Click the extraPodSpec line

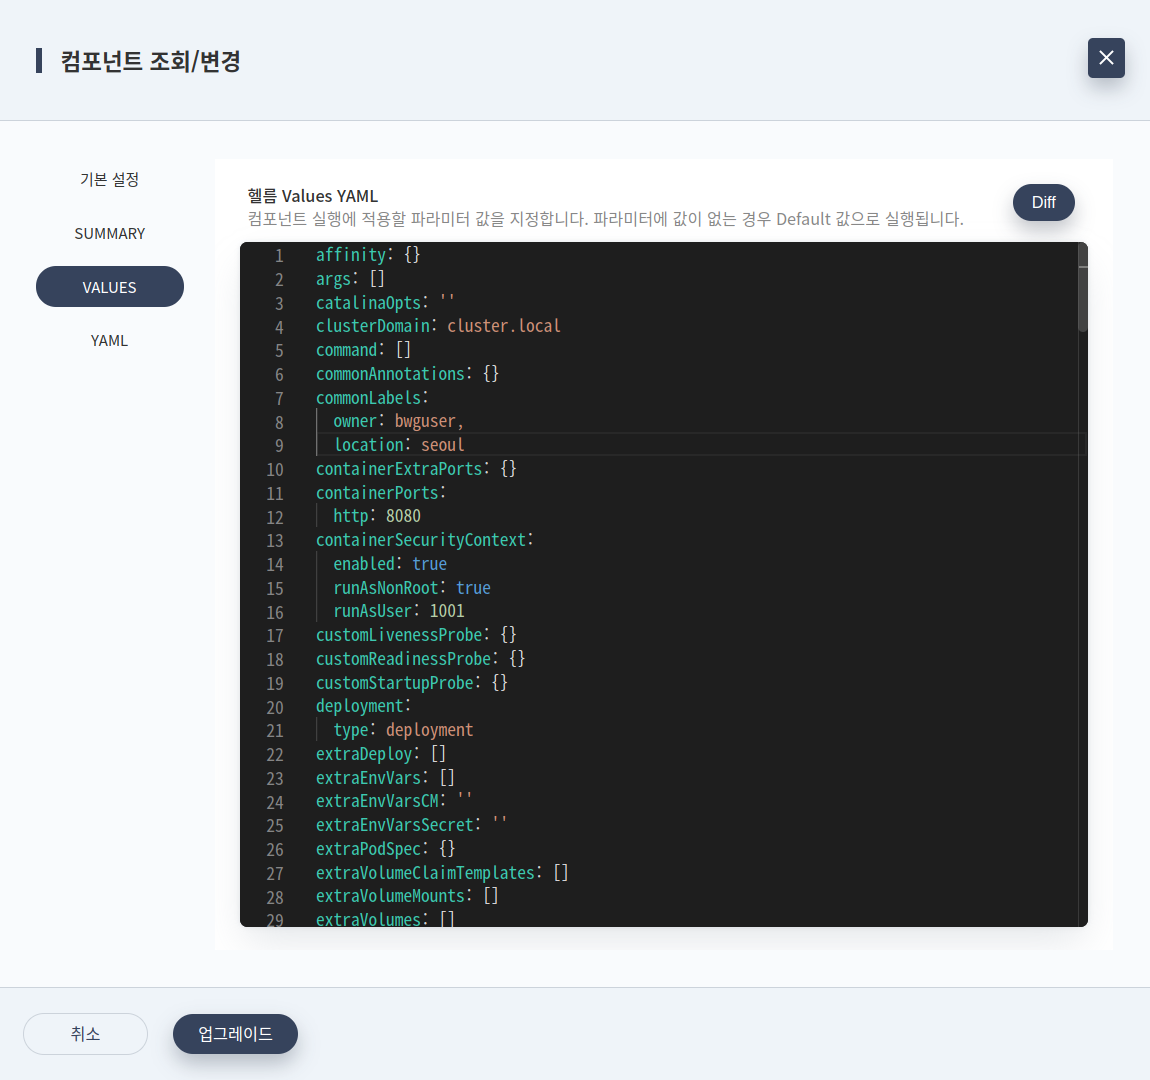(385, 848)
